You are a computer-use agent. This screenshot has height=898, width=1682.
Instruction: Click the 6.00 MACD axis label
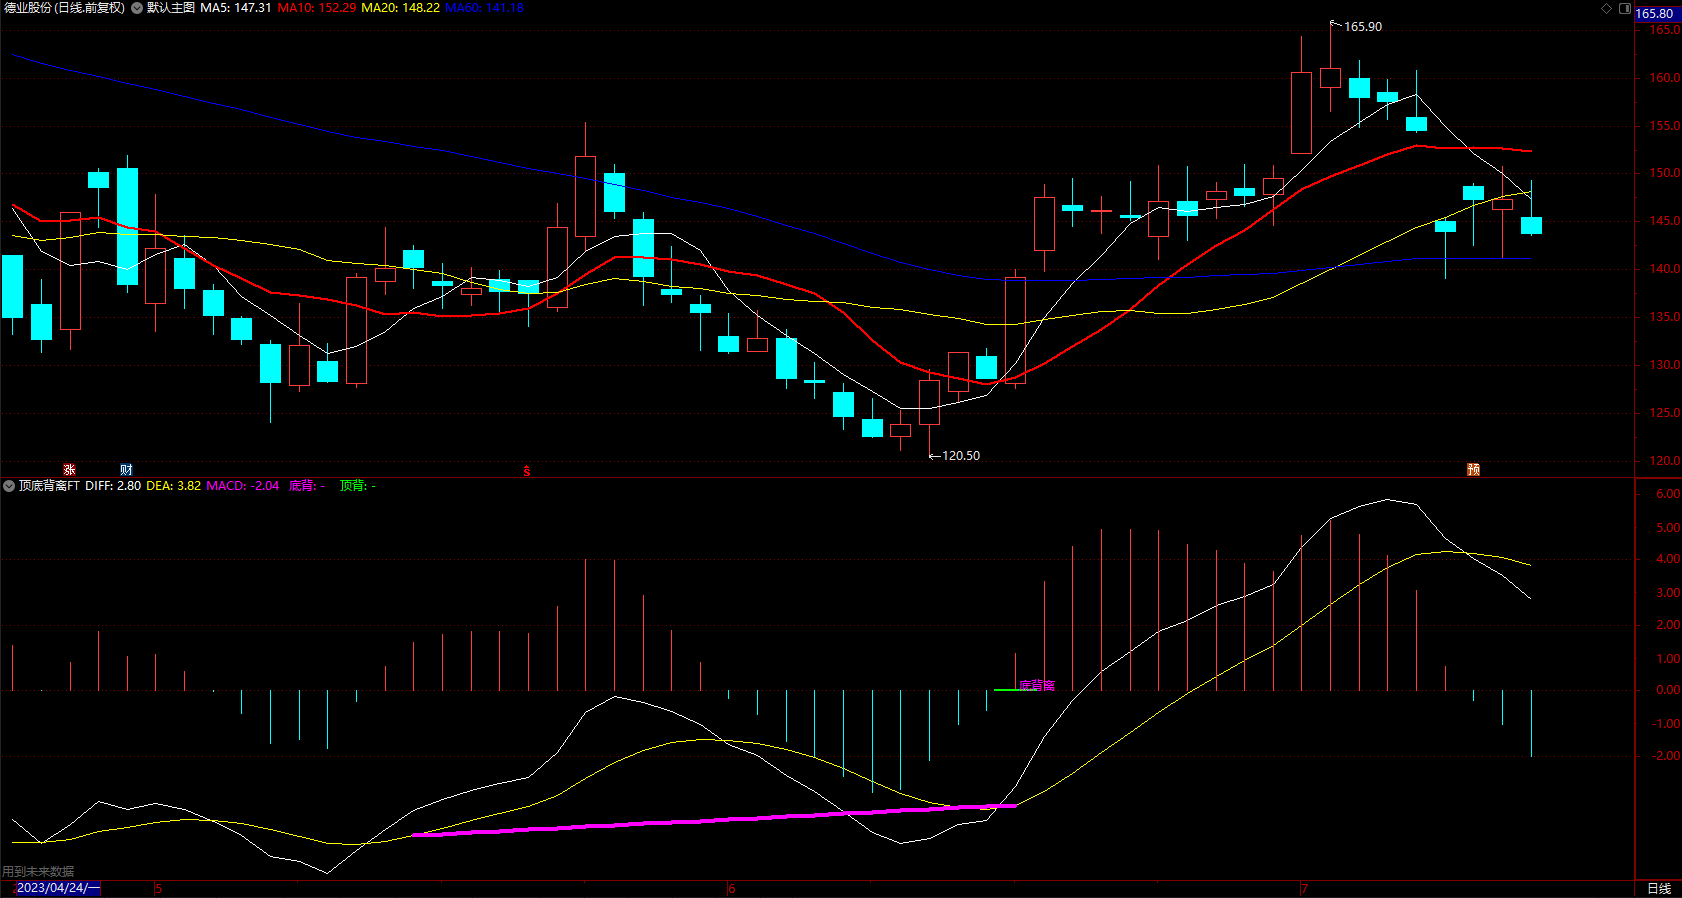[1668, 494]
